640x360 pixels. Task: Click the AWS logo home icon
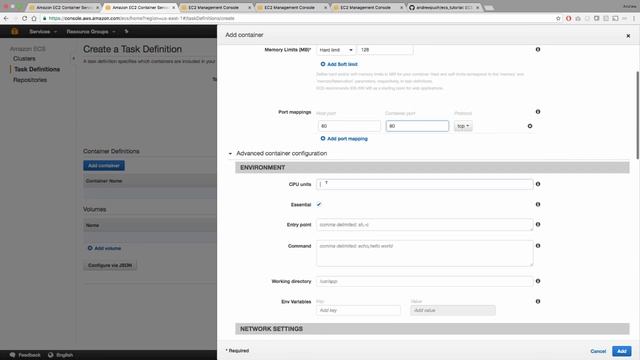click(x=15, y=31)
